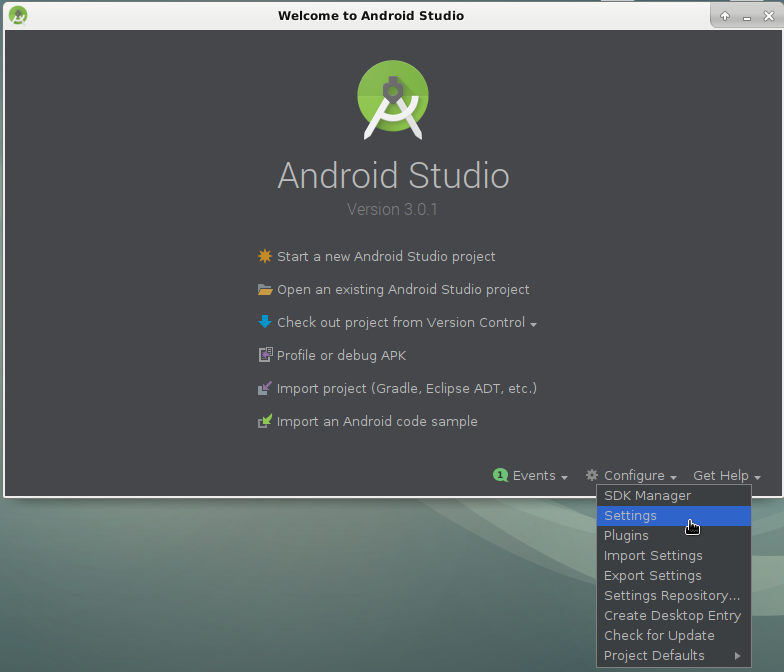Image resolution: width=784 pixels, height=672 pixels.
Task: Open SDK Manager from Configure menu
Action: tap(647, 495)
